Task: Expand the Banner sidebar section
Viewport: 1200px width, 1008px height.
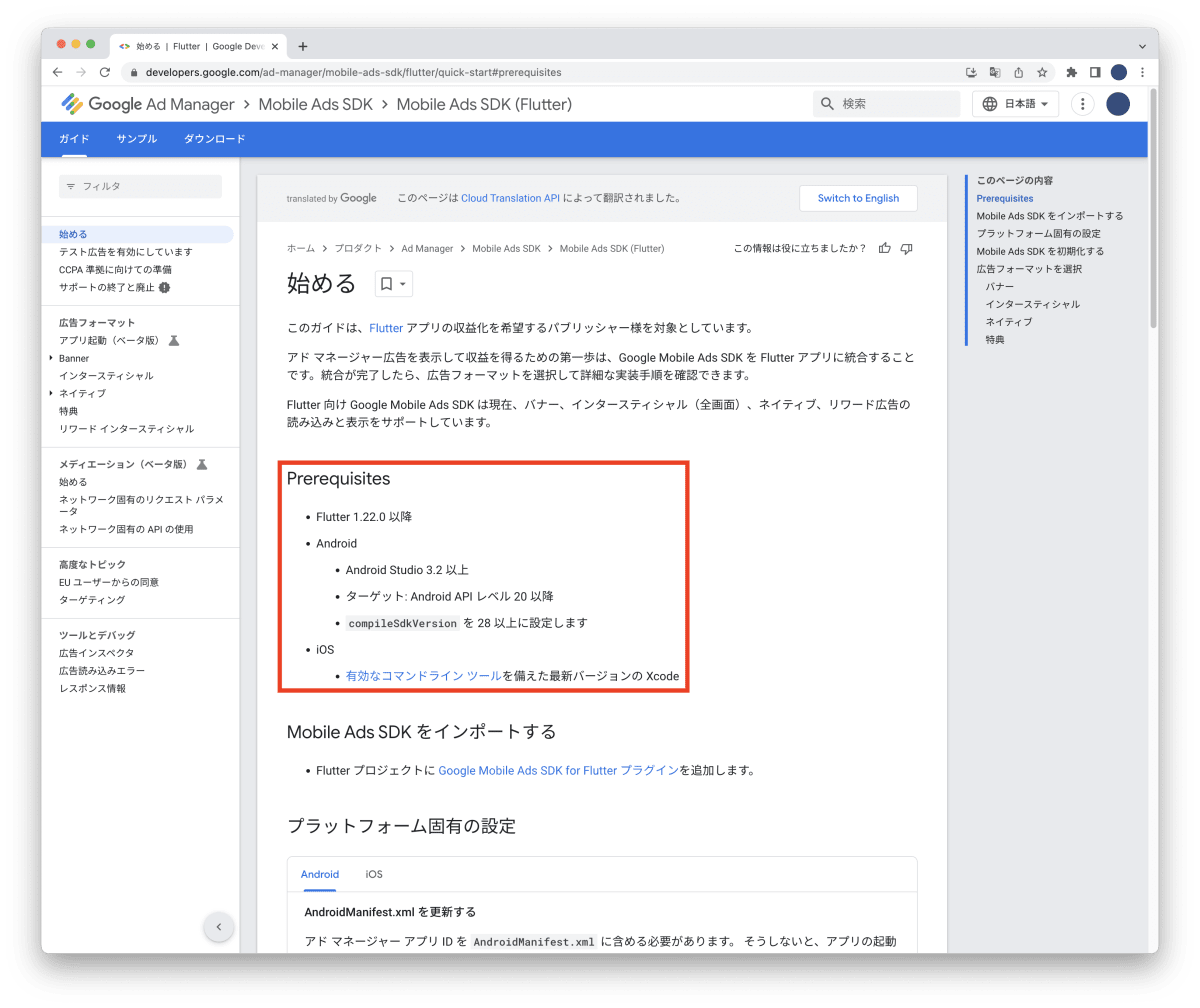Action: pos(51,358)
